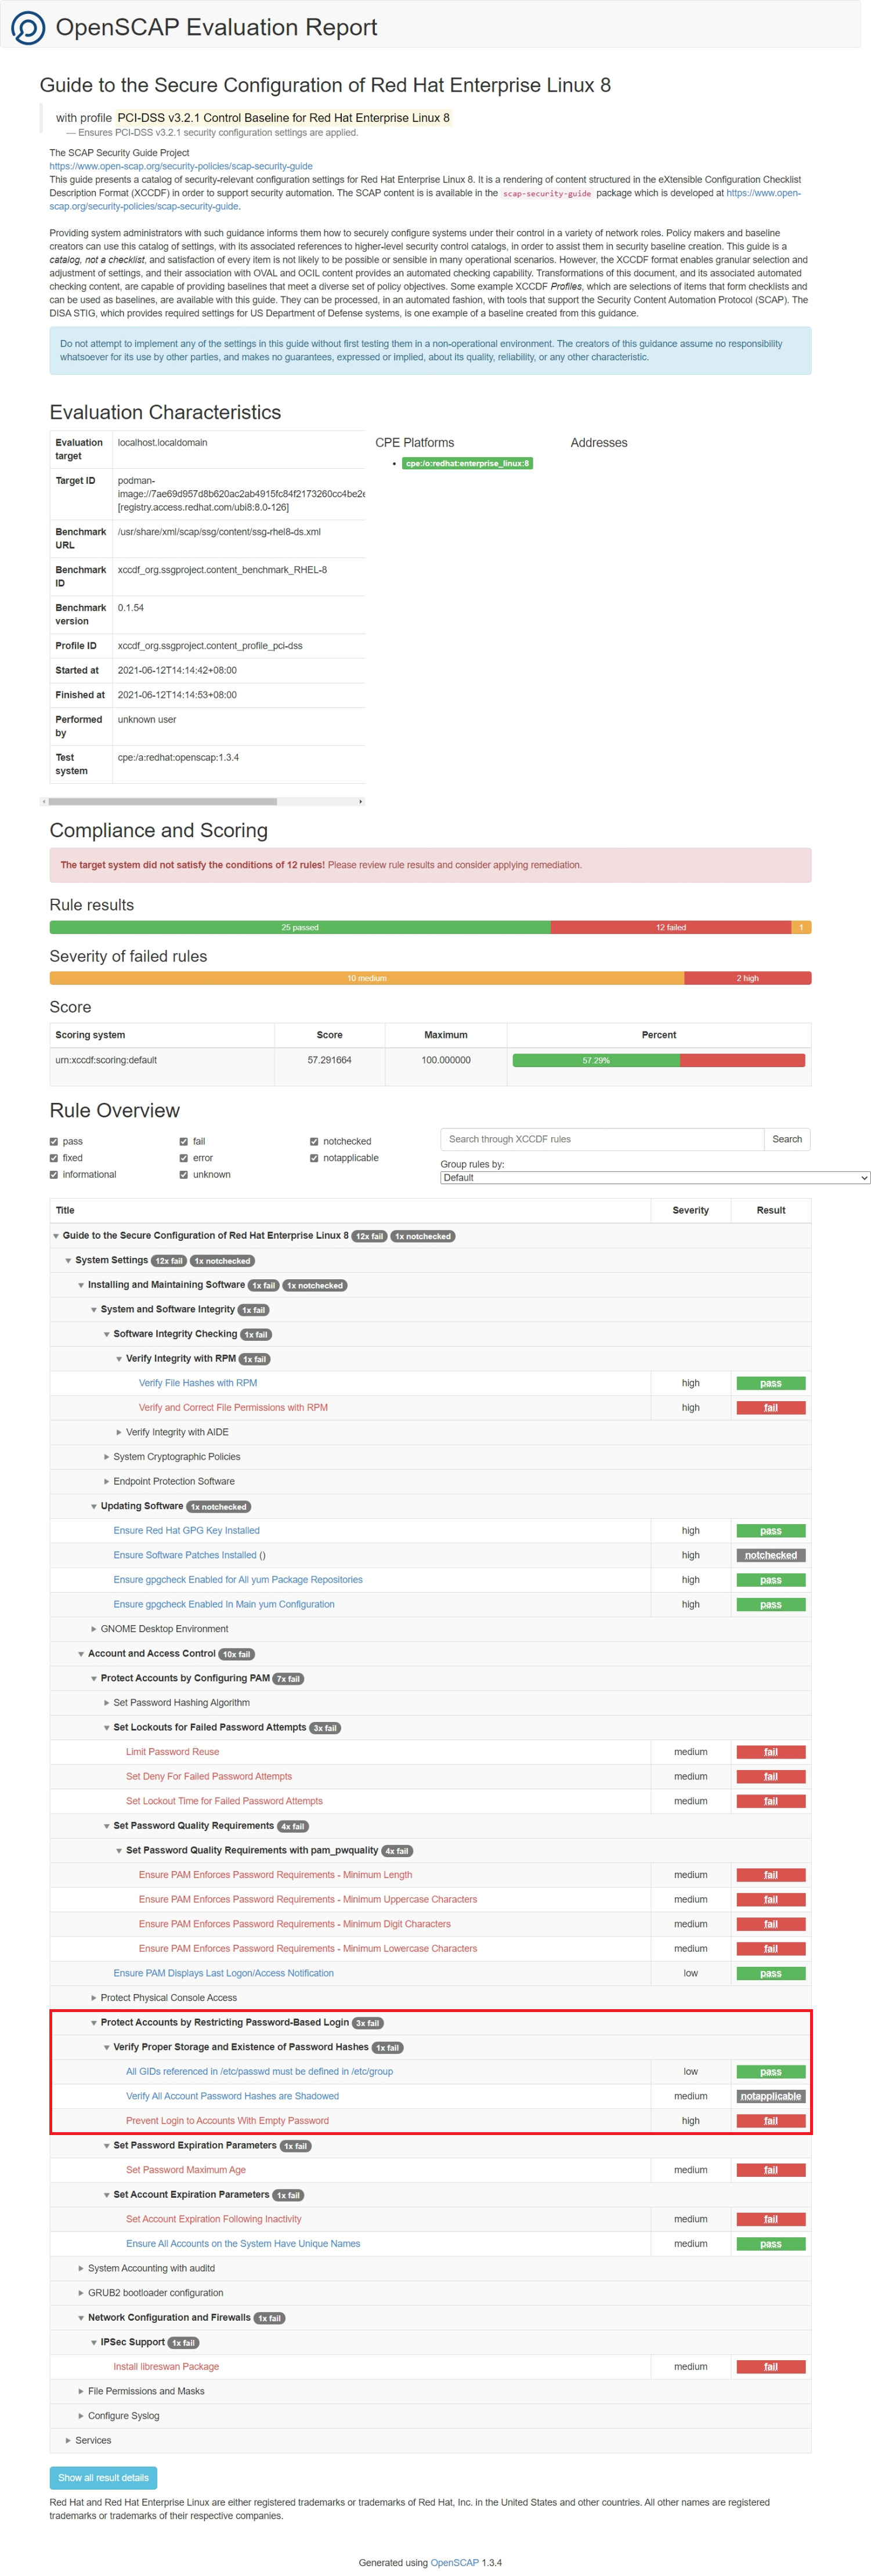Expand GRUB2 bootloader configuration group
This screenshot has height=2576, width=871.
coord(81,2293)
